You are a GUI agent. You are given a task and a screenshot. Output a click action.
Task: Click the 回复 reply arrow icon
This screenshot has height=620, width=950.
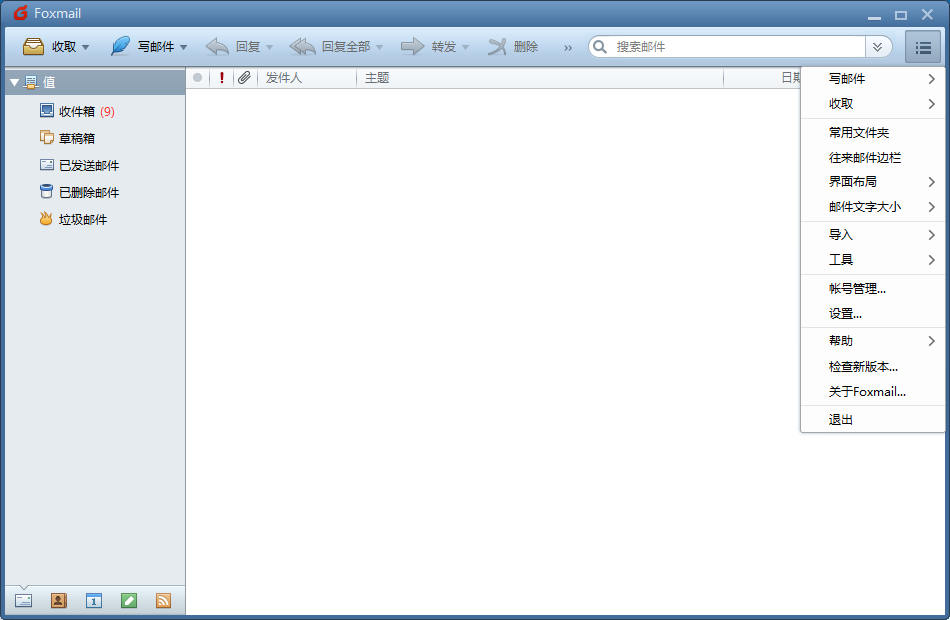point(217,47)
